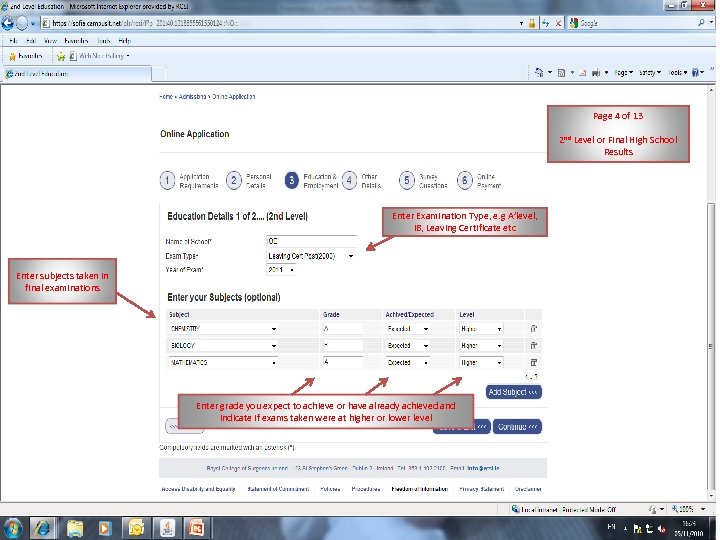Click the red Stop loading icon
This screenshot has height=540, width=720.
[558, 23]
